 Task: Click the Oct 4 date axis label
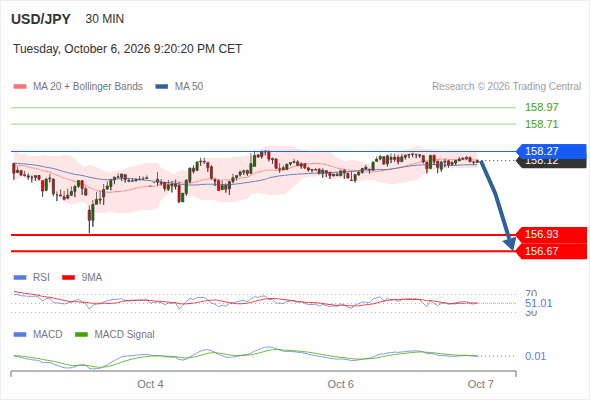150,384
